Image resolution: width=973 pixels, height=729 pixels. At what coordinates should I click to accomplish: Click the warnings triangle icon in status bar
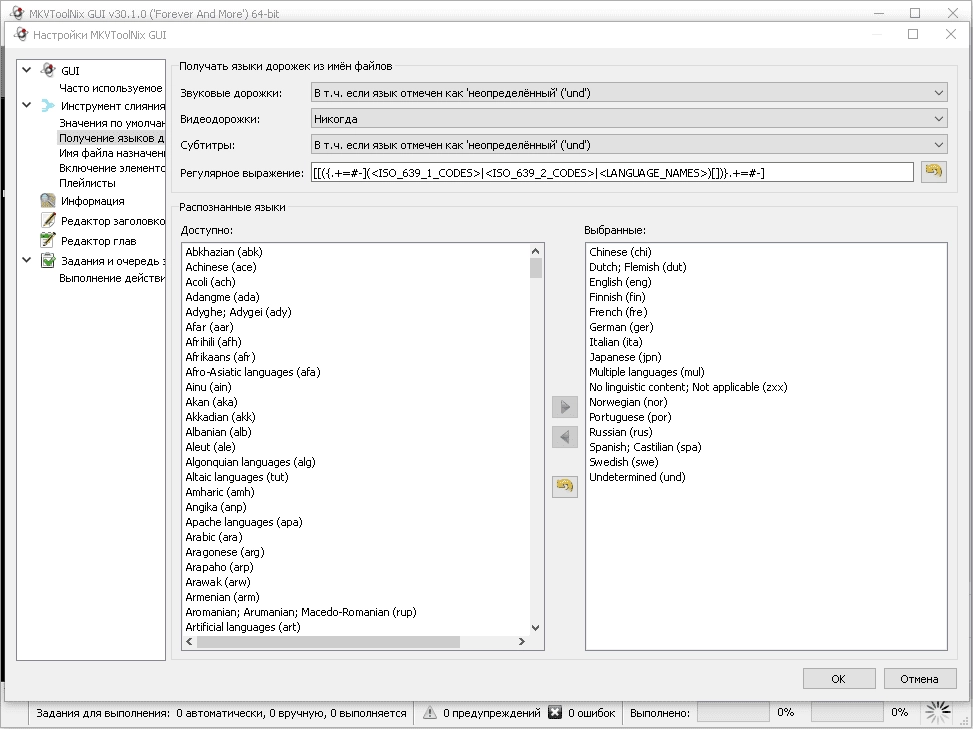point(429,713)
